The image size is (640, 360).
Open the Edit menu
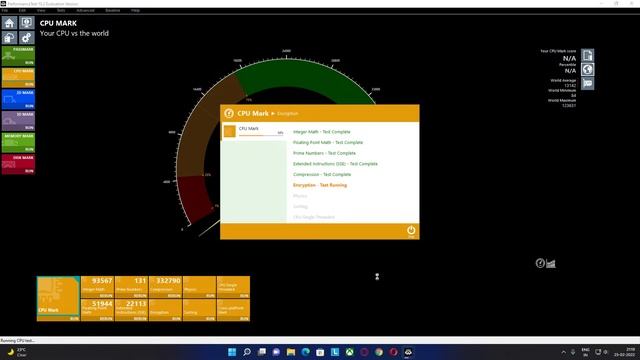click(22, 10)
